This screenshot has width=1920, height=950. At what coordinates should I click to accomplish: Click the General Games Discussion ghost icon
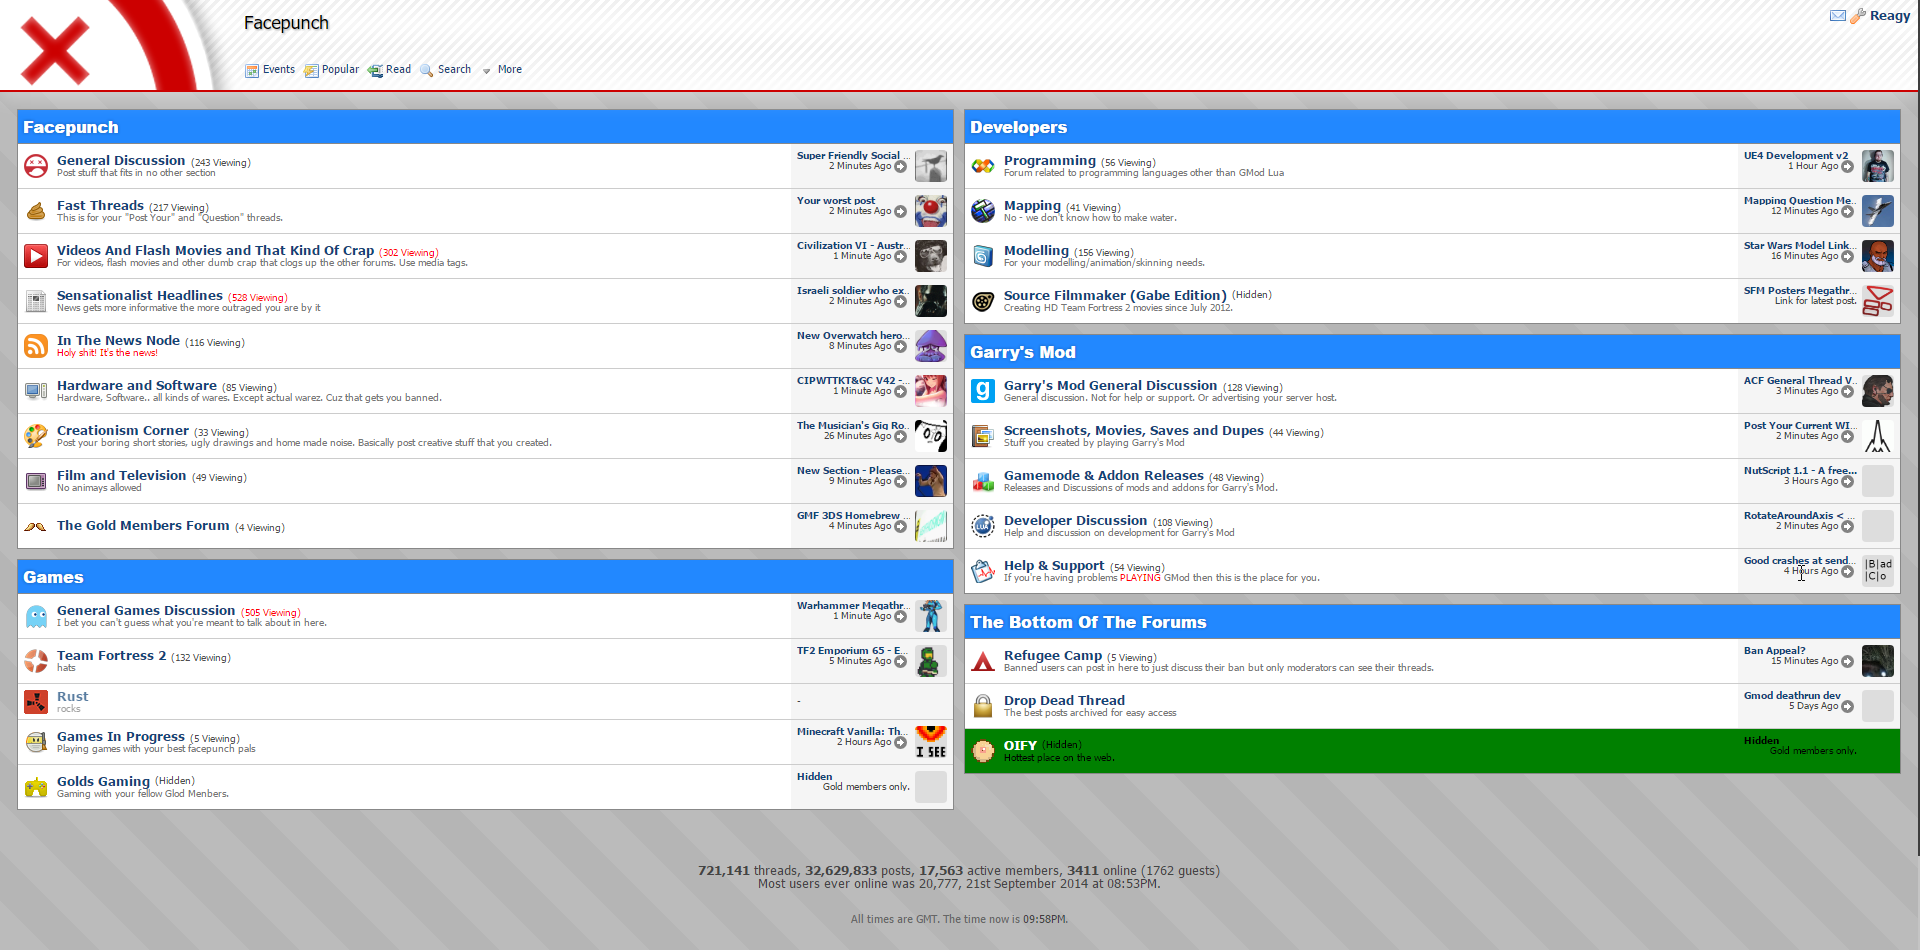click(x=36, y=616)
